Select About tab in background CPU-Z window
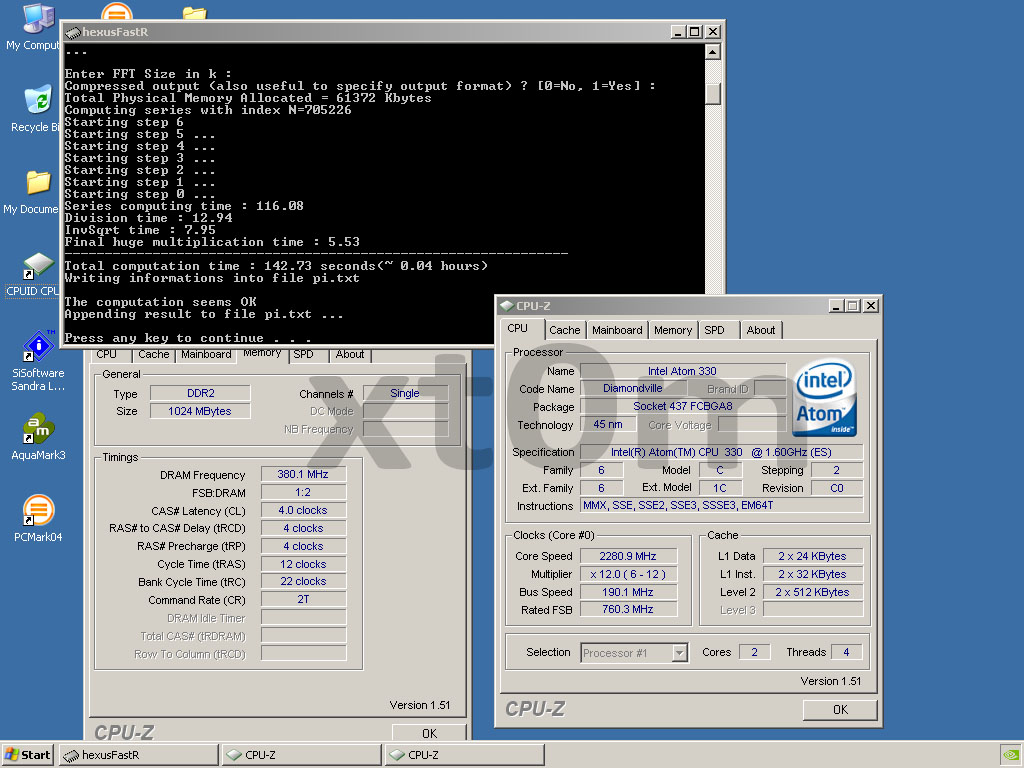 click(350, 355)
